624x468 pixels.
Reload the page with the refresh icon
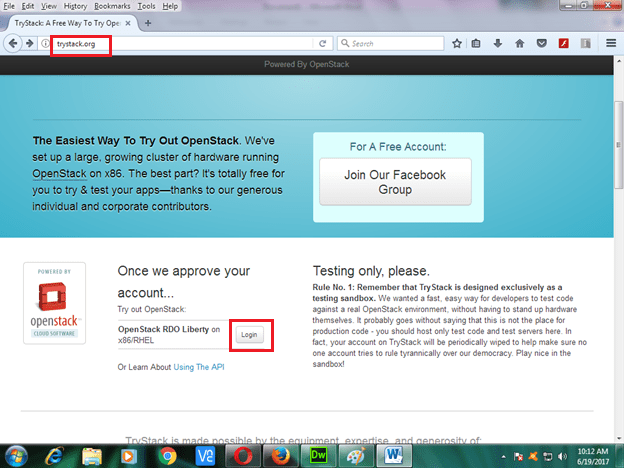coord(323,43)
